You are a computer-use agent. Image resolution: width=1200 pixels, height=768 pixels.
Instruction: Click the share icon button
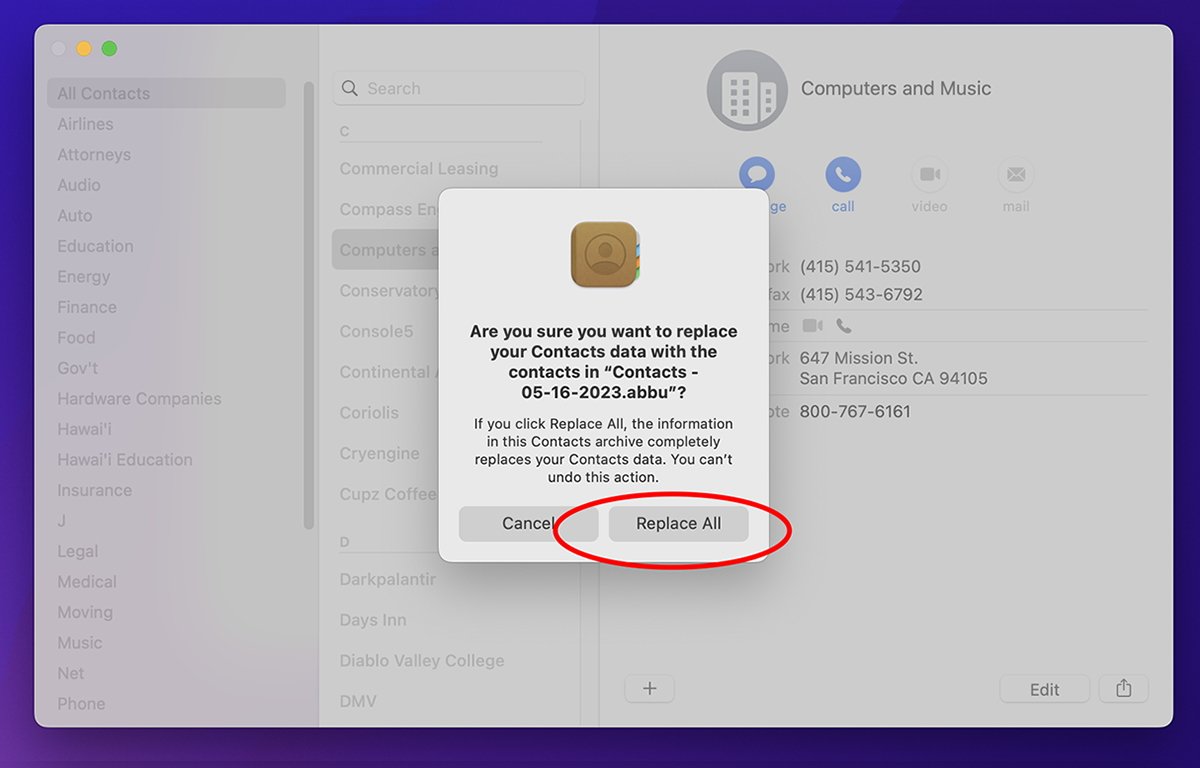1123,689
